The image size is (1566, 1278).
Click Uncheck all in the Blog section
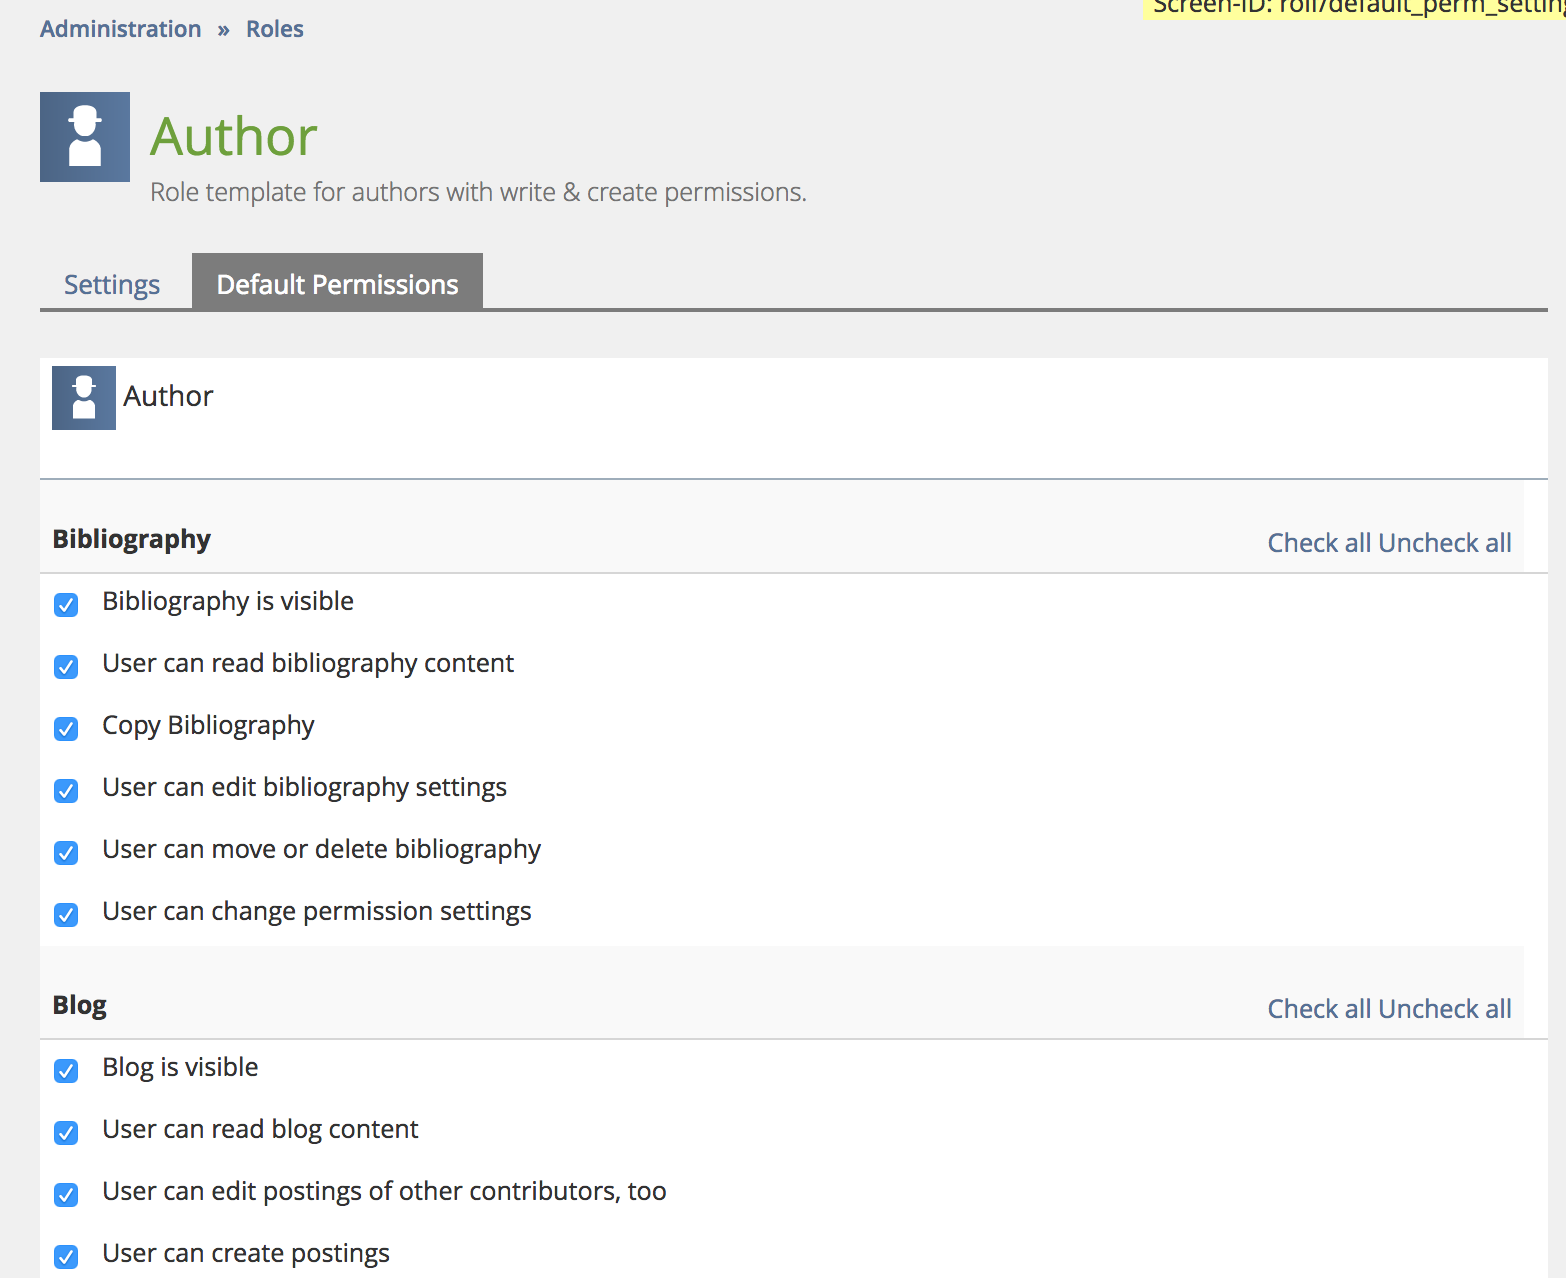1444,1009
